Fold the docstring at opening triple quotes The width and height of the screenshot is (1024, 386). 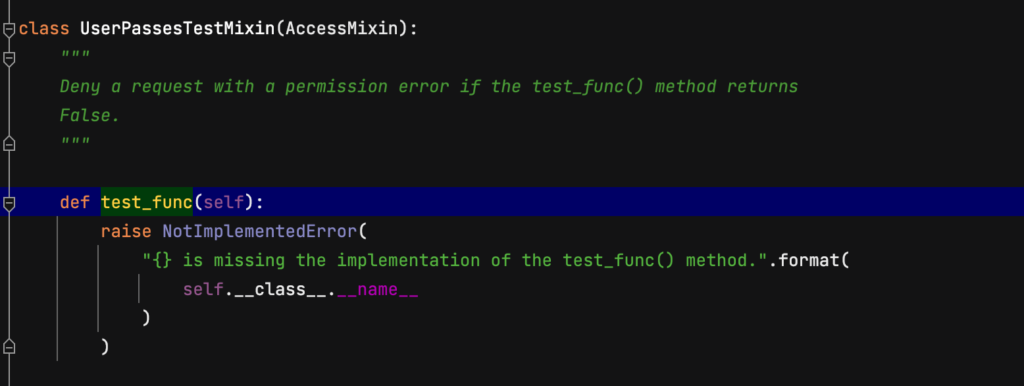pos(8,58)
